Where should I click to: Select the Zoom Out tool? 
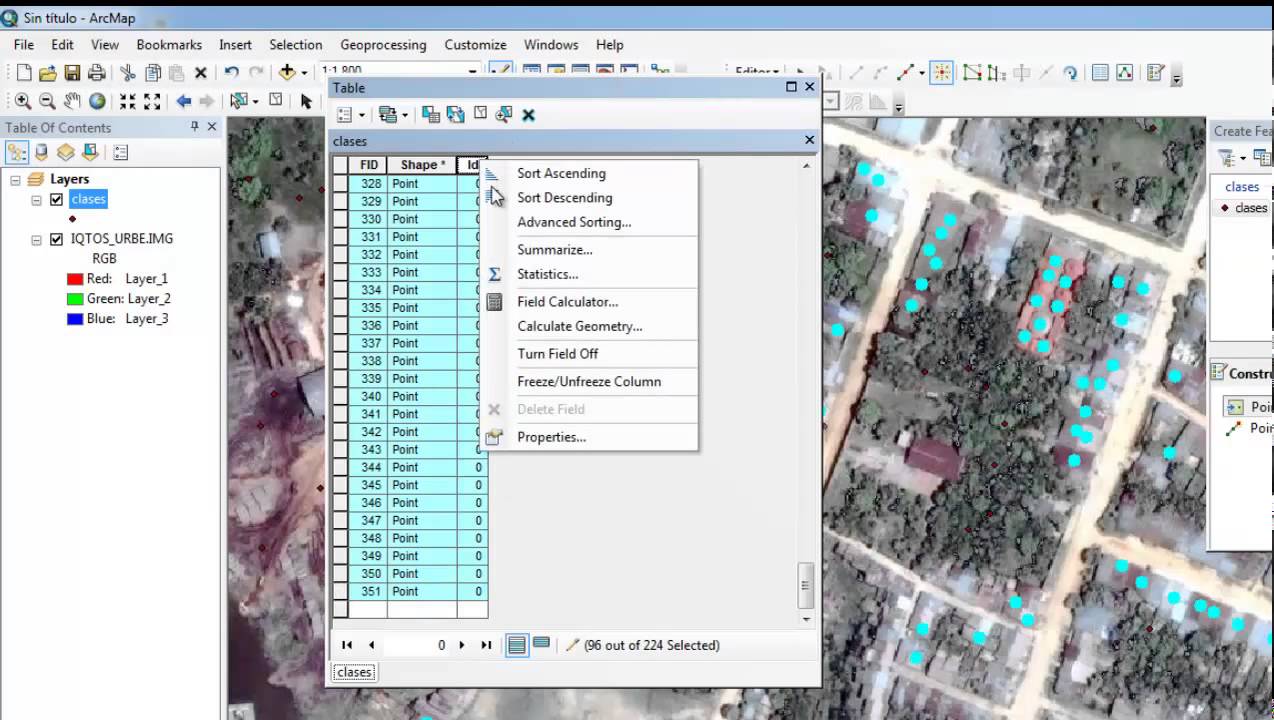click(47, 101)
